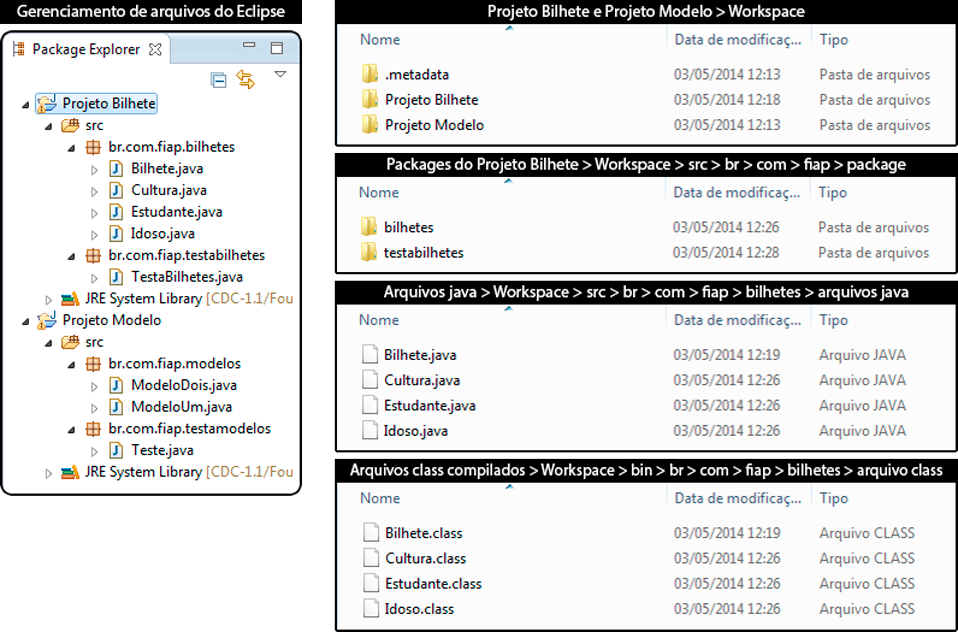Expand JRE System Library under Projeto Modelo
Viewport: 958px width, 632px height.
47,471
